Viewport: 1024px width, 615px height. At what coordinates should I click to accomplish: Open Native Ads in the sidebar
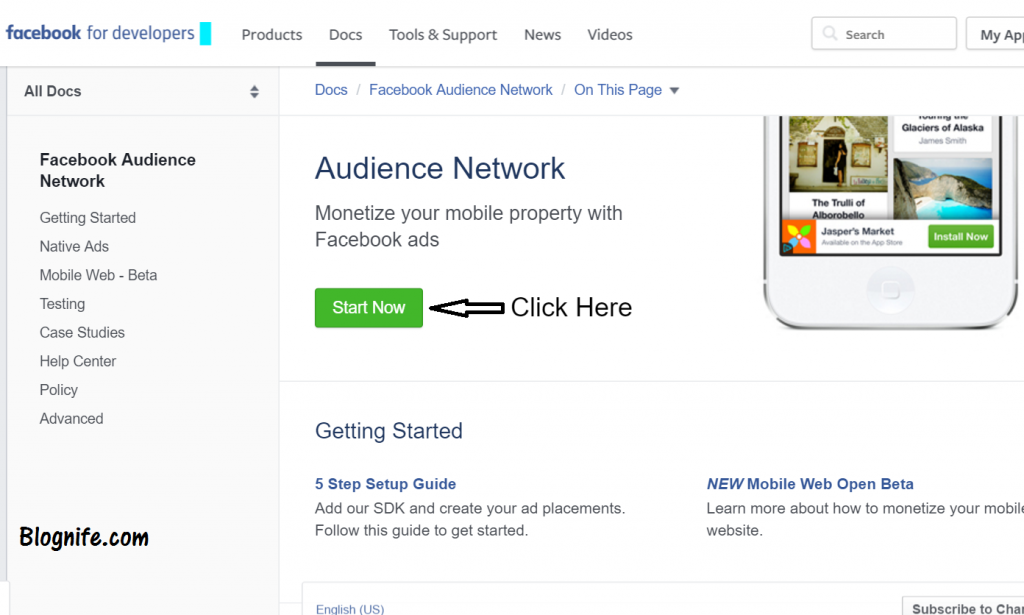(x=74, y=246)
